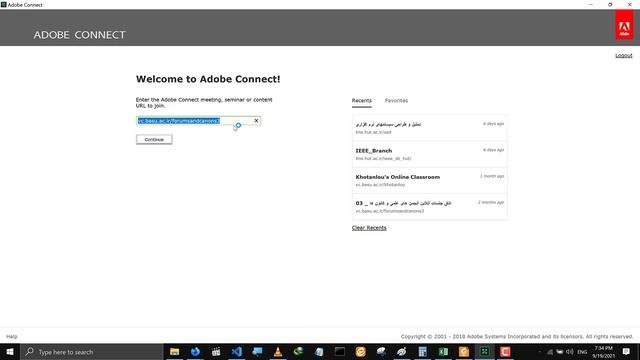Open Khotanlou's Online Classroom recent meeting

click(430, 180)
